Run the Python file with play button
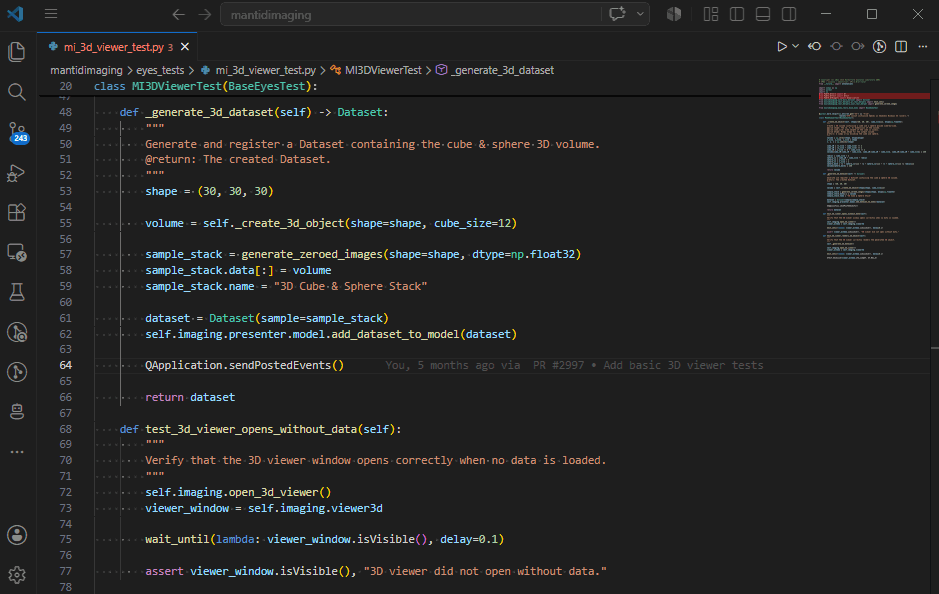 point(782,46)
